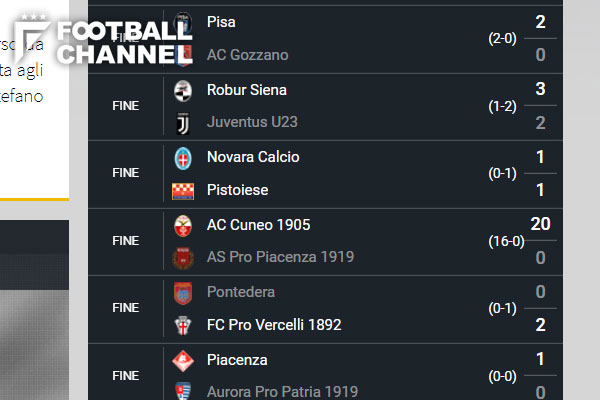
Task: Open the FC Pro Vercelli 1892 link
Action: click(x=273, y=325)
